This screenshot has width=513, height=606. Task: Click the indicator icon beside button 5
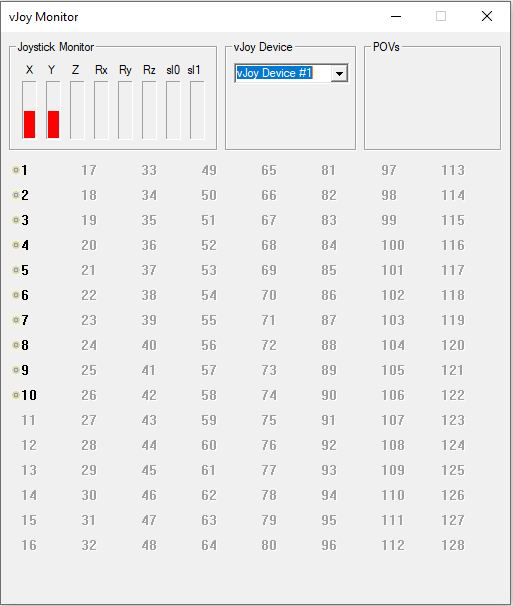pyautogui.click(x=16, y=270)
